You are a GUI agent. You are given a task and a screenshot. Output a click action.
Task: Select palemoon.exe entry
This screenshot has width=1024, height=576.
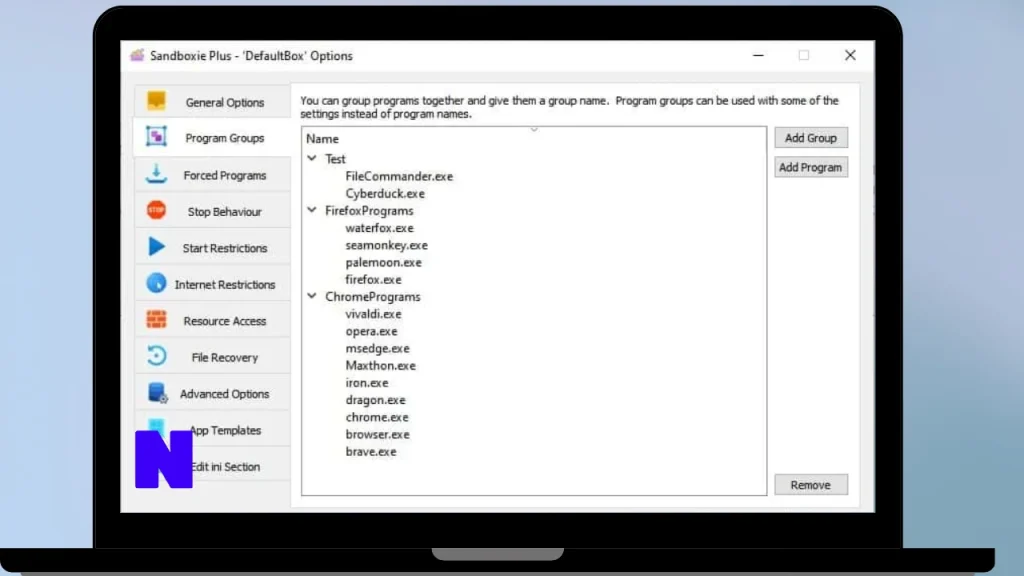click(383, 263)
